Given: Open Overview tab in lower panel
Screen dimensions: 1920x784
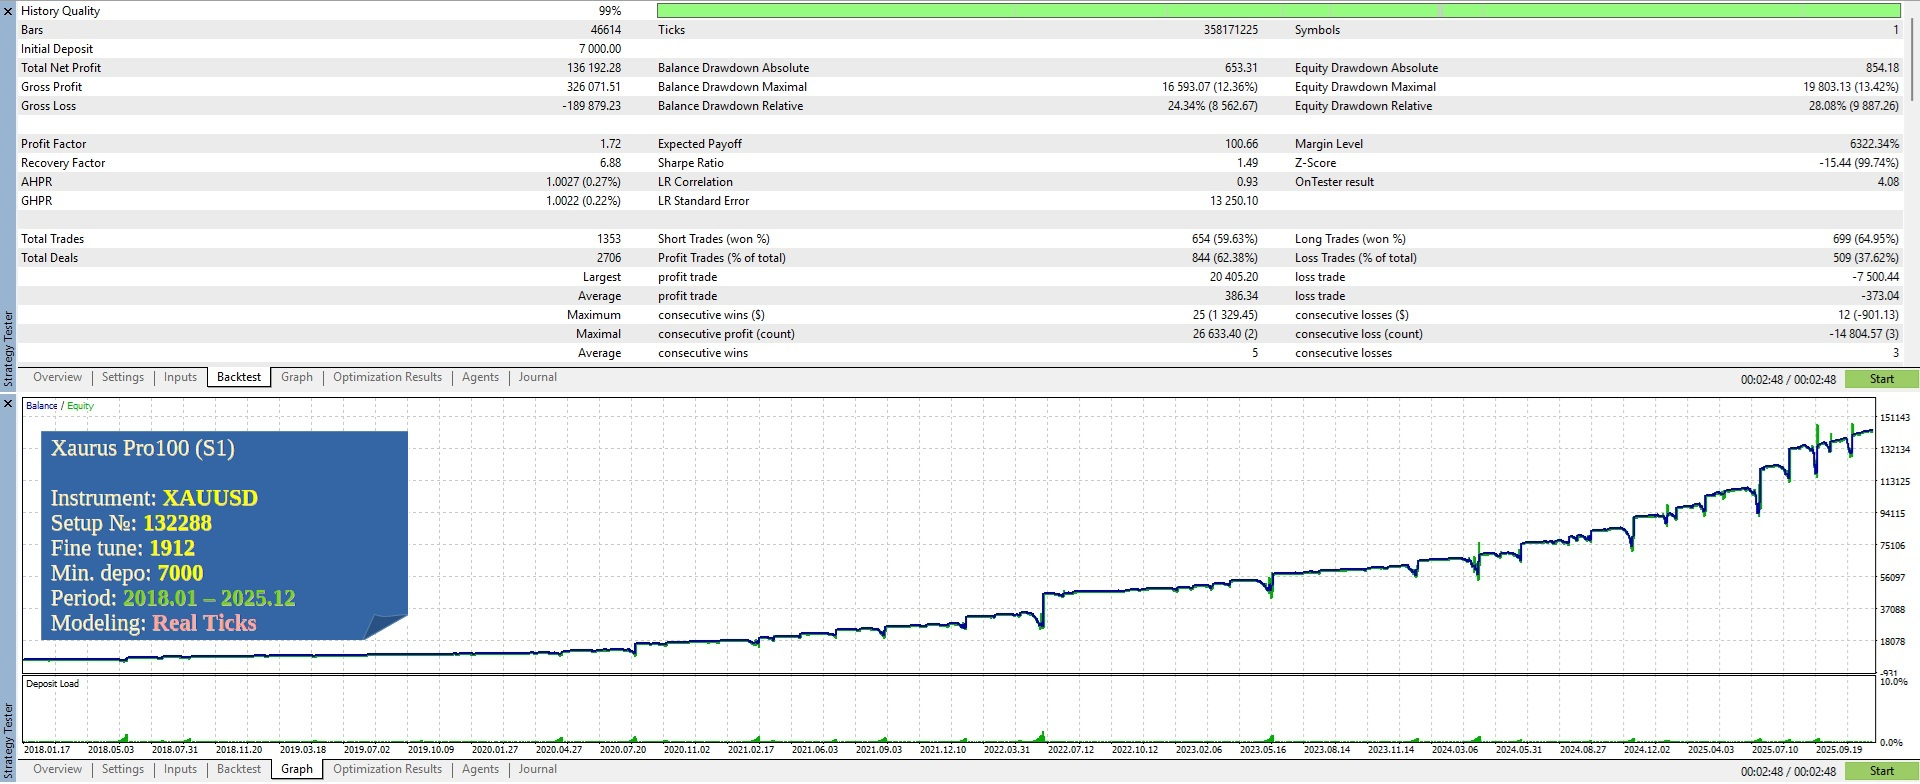Looking at the screenshot, I should 57,769.
